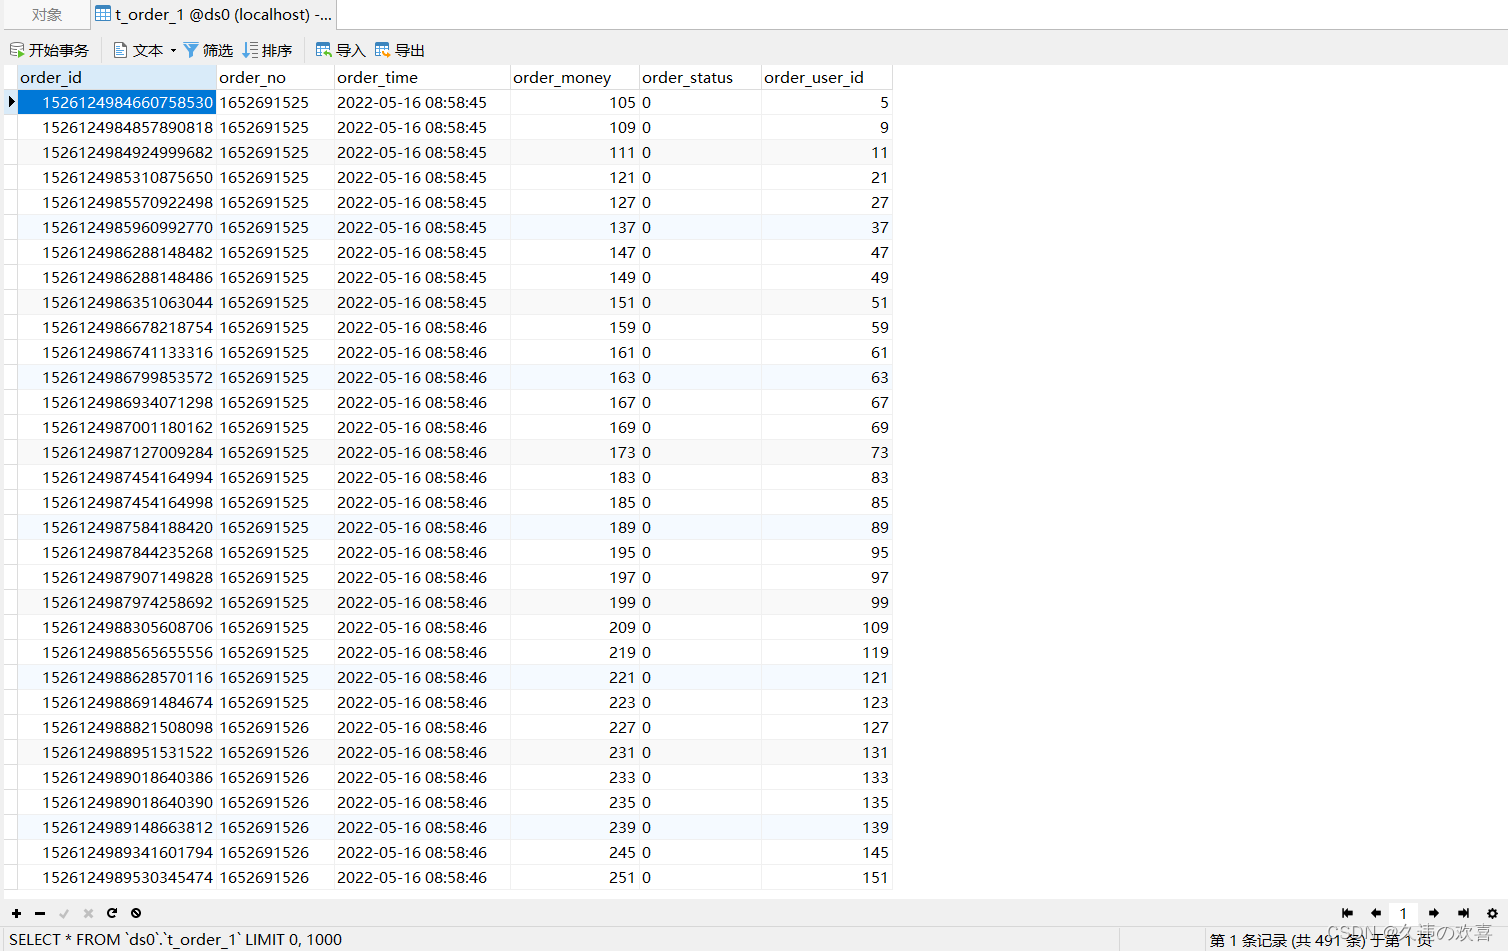Click the refresh icon in bottom bar
Screen dimensions: 1508x951
click(x=112, y=913)
